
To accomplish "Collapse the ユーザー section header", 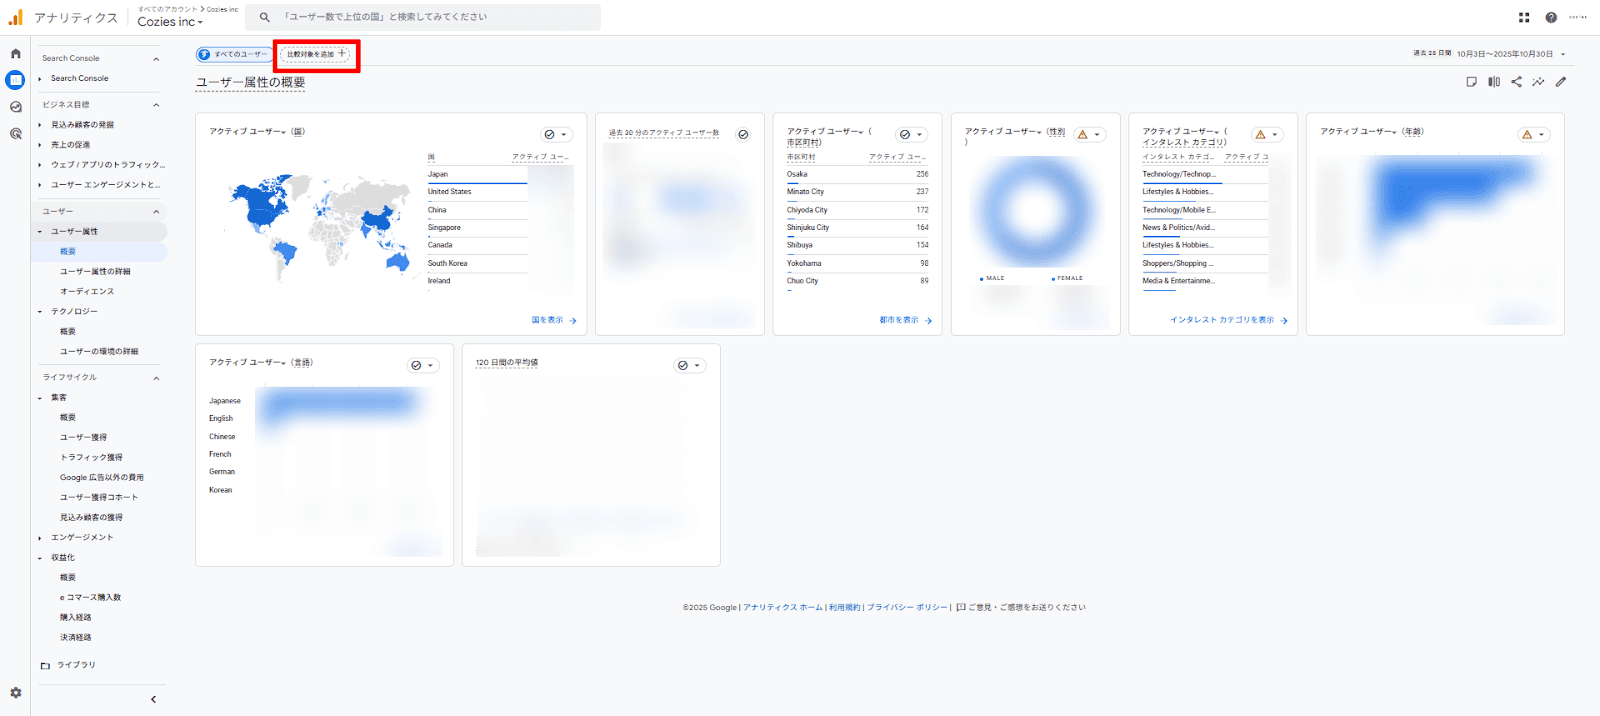I will (156, 212).
